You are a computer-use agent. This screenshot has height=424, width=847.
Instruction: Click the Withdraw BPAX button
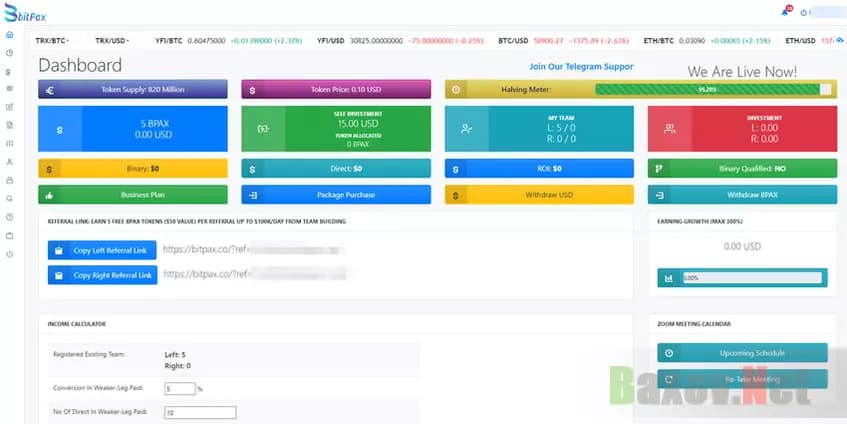tap(742, 195)
